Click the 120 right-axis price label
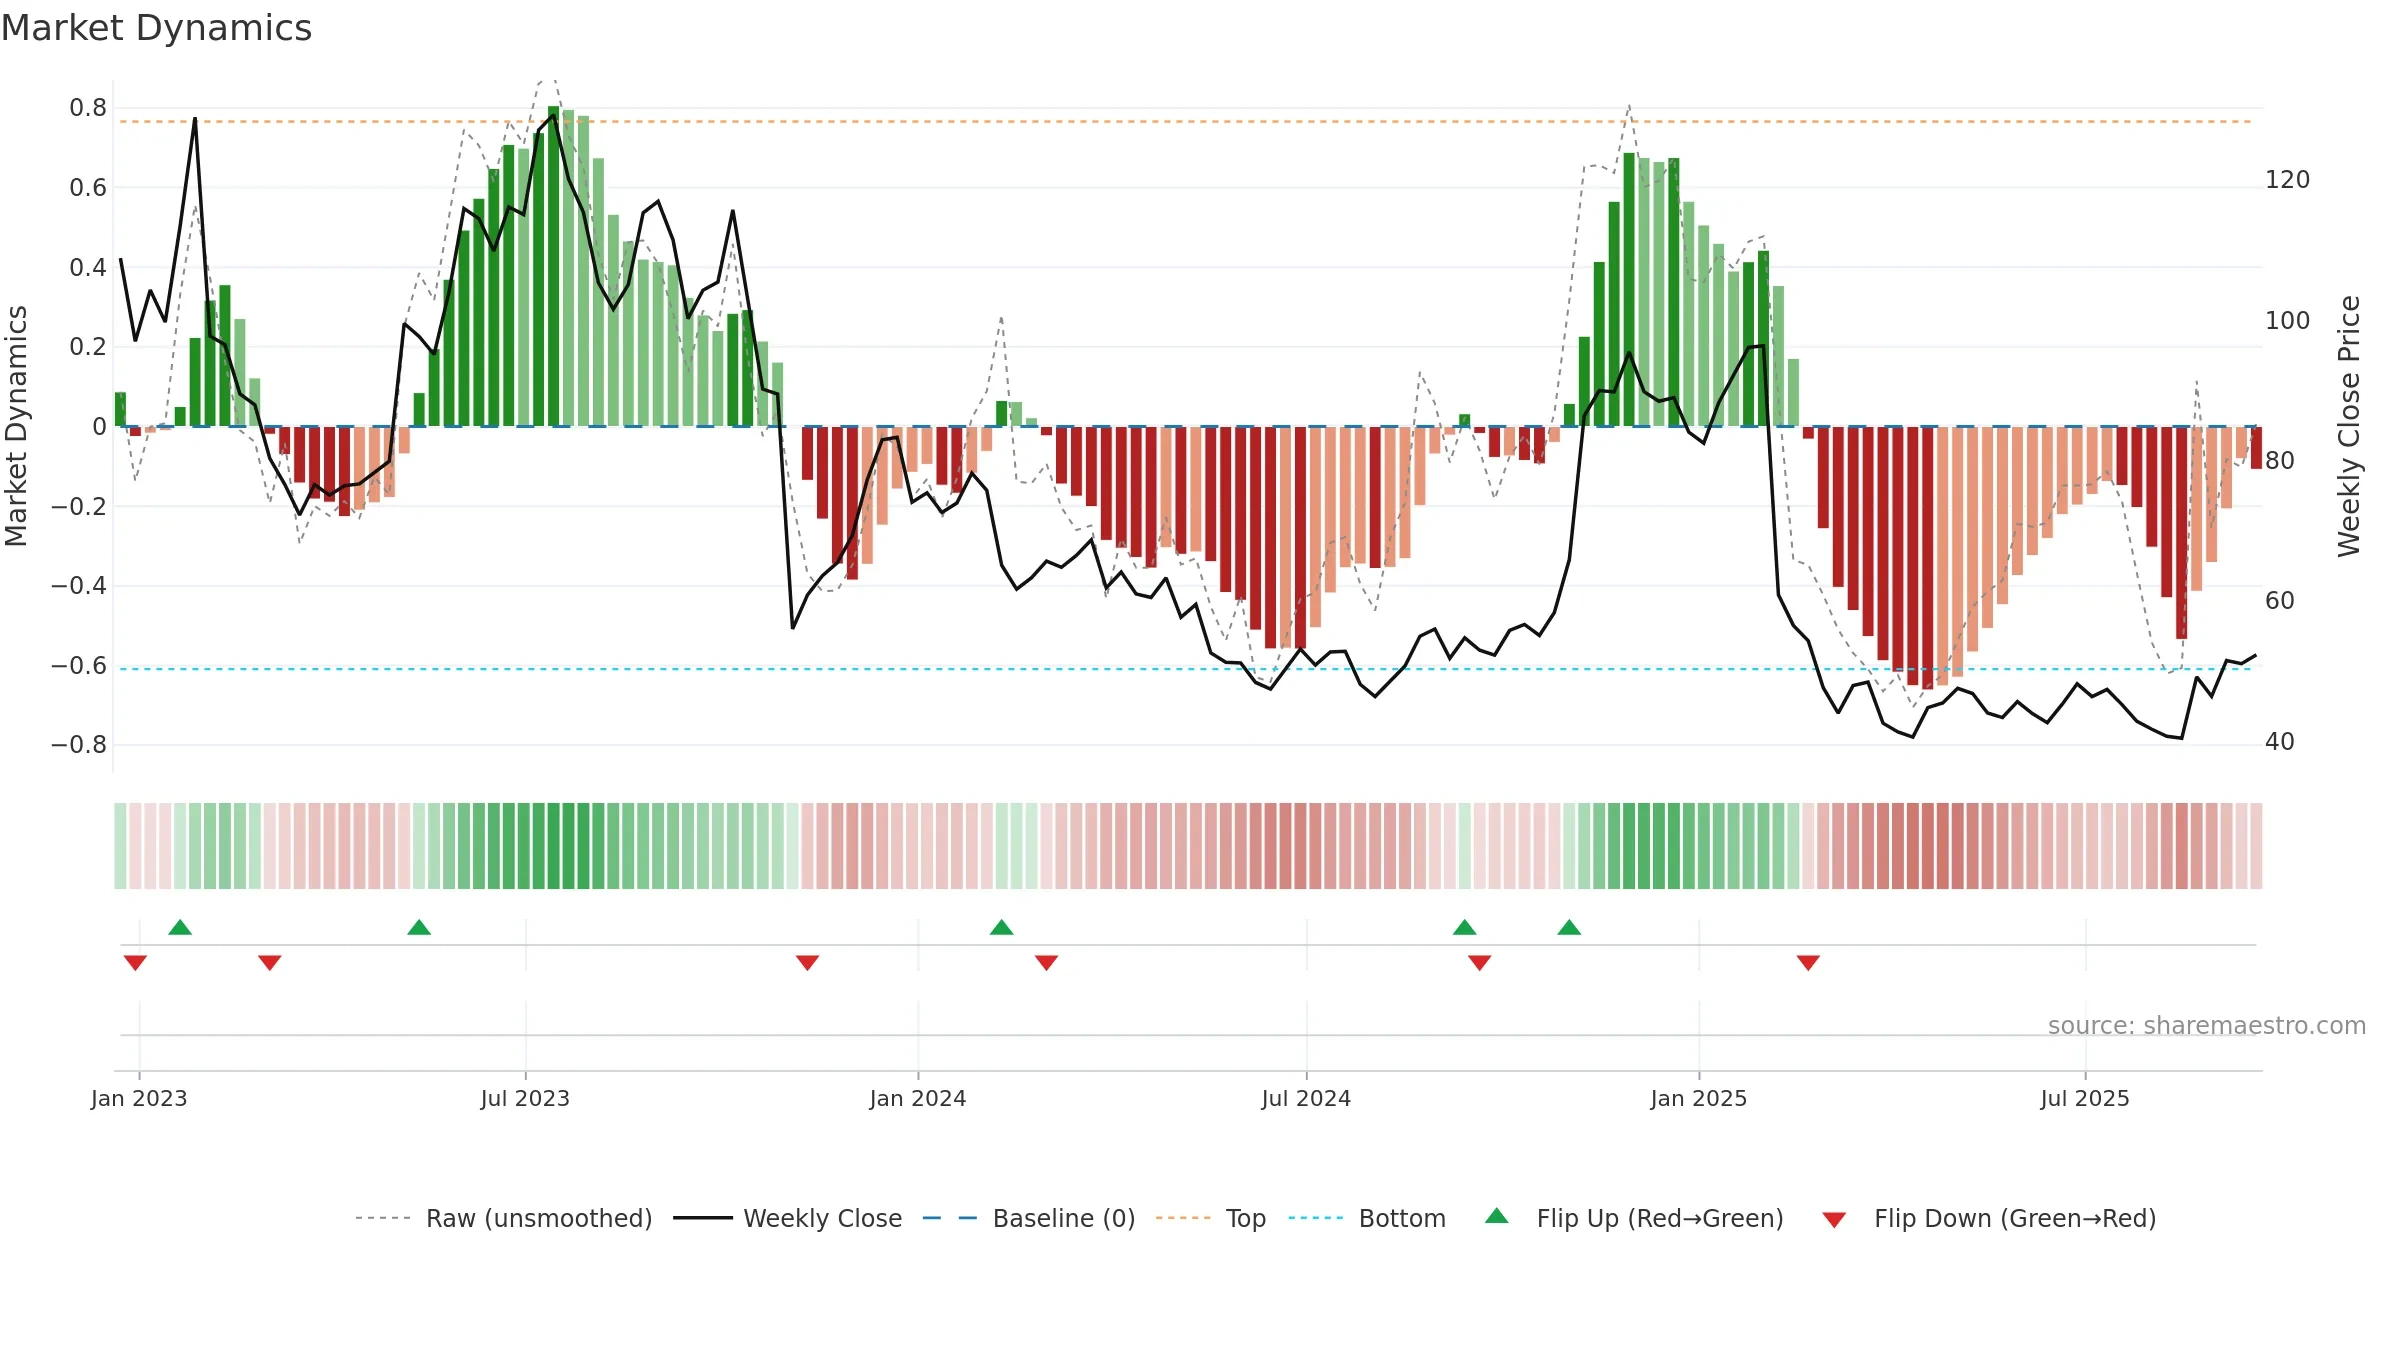Viewport: 2400px width, 1350px height. click(x=2288, y=180)
